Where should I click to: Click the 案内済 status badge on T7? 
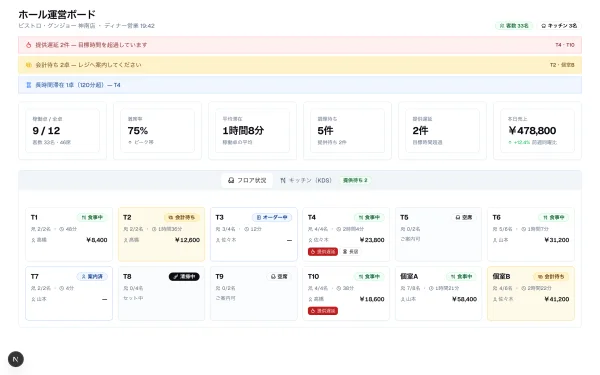click(x=92, y=277)
